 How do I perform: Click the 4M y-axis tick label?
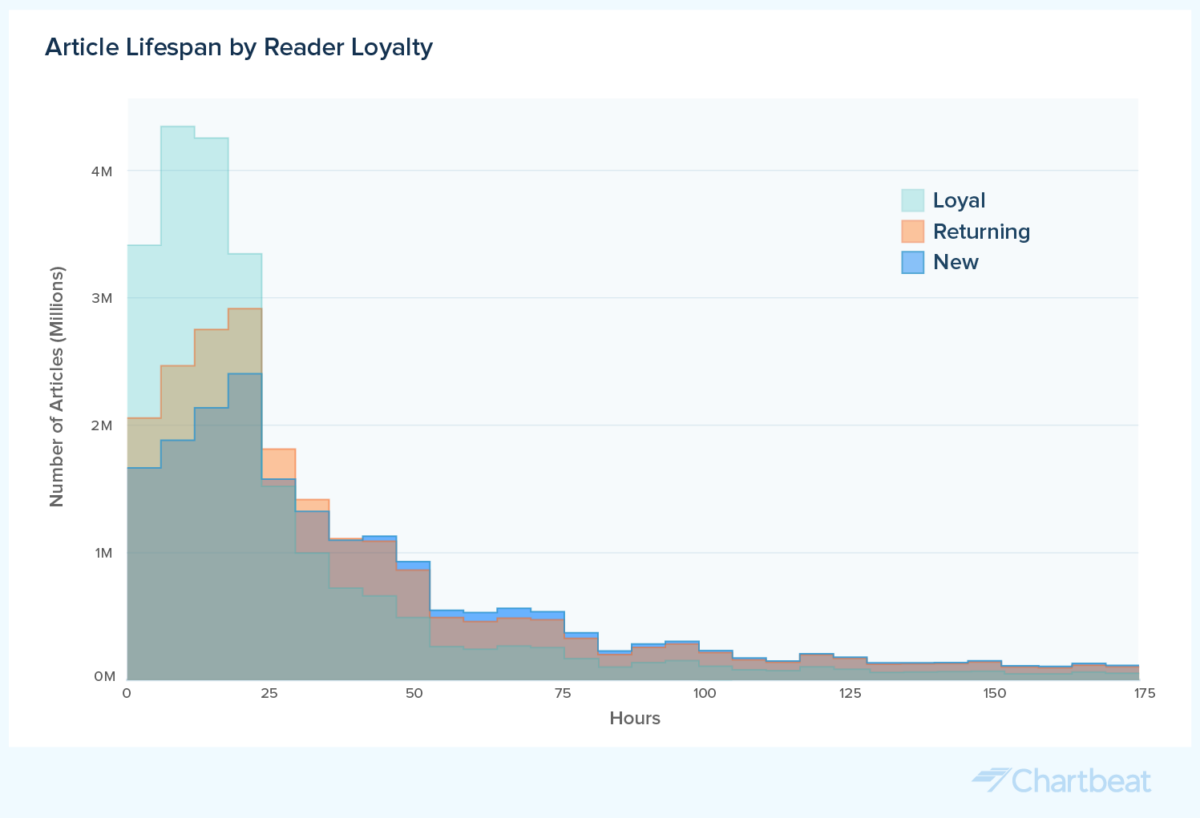tap(101, 171)
